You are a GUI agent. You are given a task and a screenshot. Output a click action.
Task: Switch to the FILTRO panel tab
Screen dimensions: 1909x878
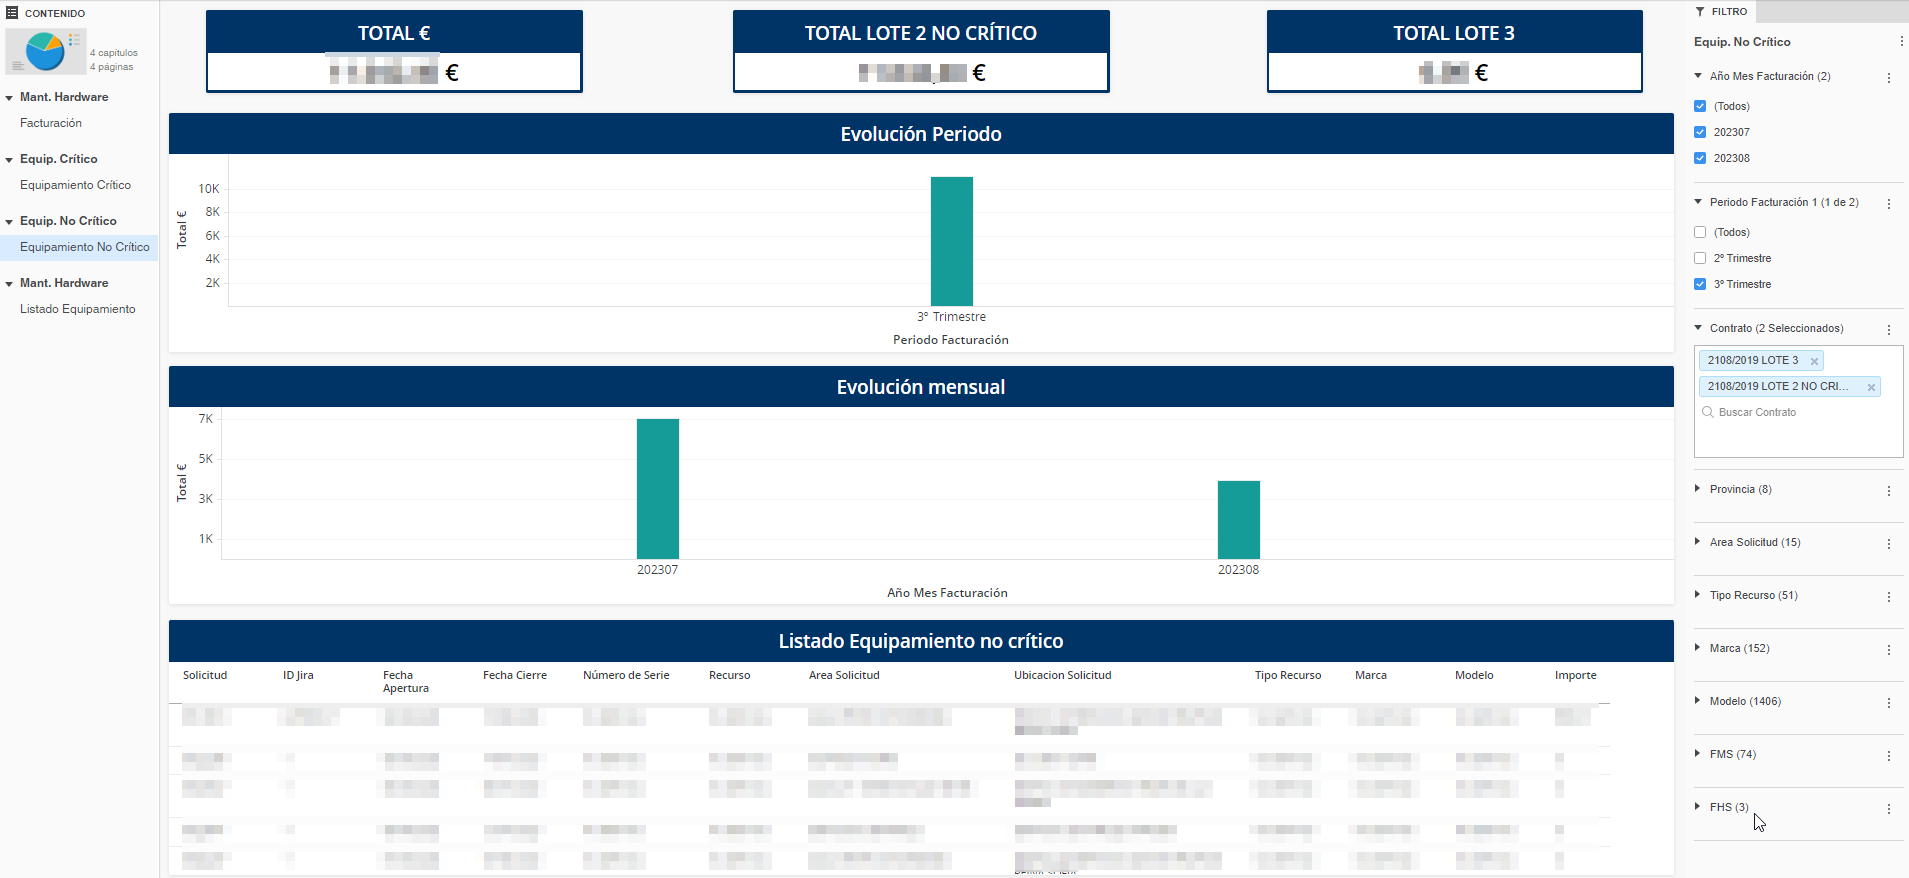(x=1721, y=12)
